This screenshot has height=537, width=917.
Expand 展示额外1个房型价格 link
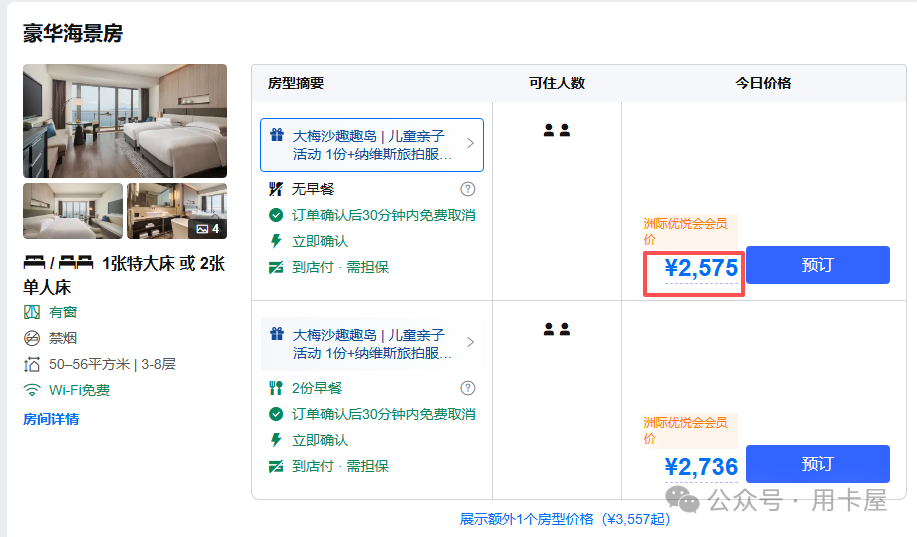(565, 519)
